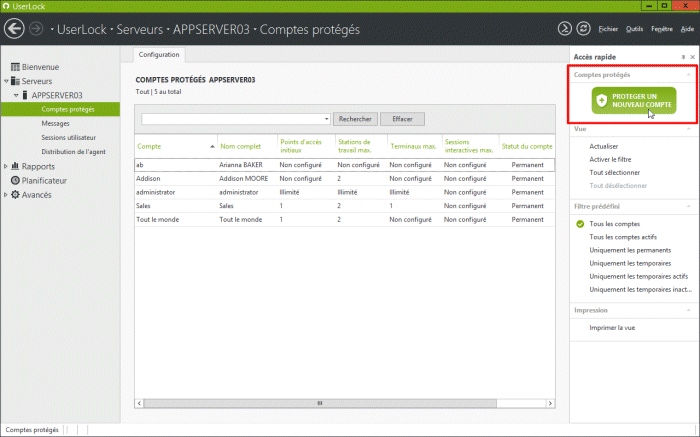
Task: Open Distribution de l'agent
Action: tap(74, 152)
